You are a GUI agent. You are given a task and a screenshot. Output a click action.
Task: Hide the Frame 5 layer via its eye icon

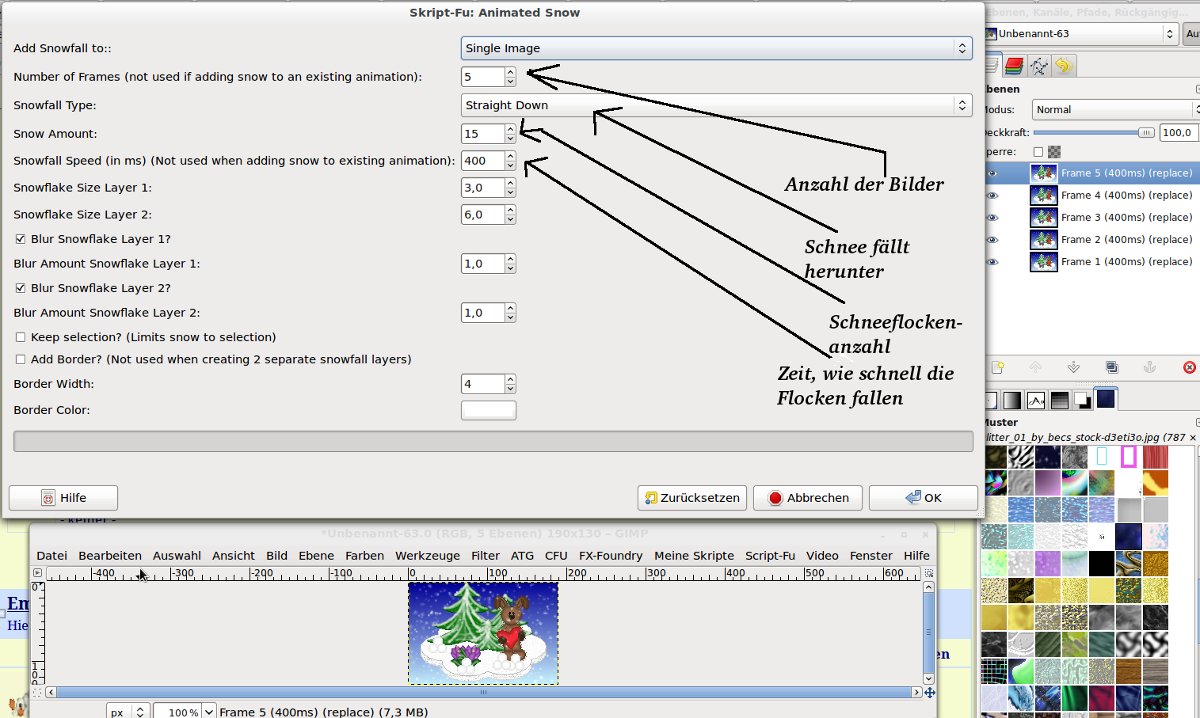click(993, 173)
